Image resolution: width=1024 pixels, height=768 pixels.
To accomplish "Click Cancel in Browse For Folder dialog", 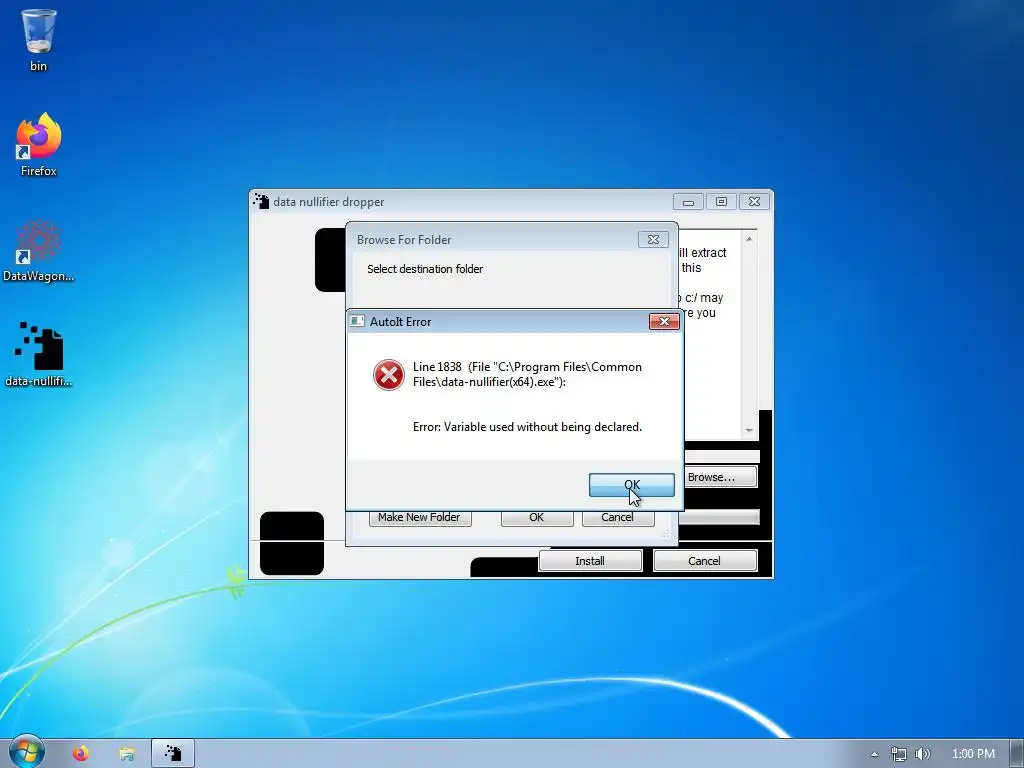I will point(618,517).
